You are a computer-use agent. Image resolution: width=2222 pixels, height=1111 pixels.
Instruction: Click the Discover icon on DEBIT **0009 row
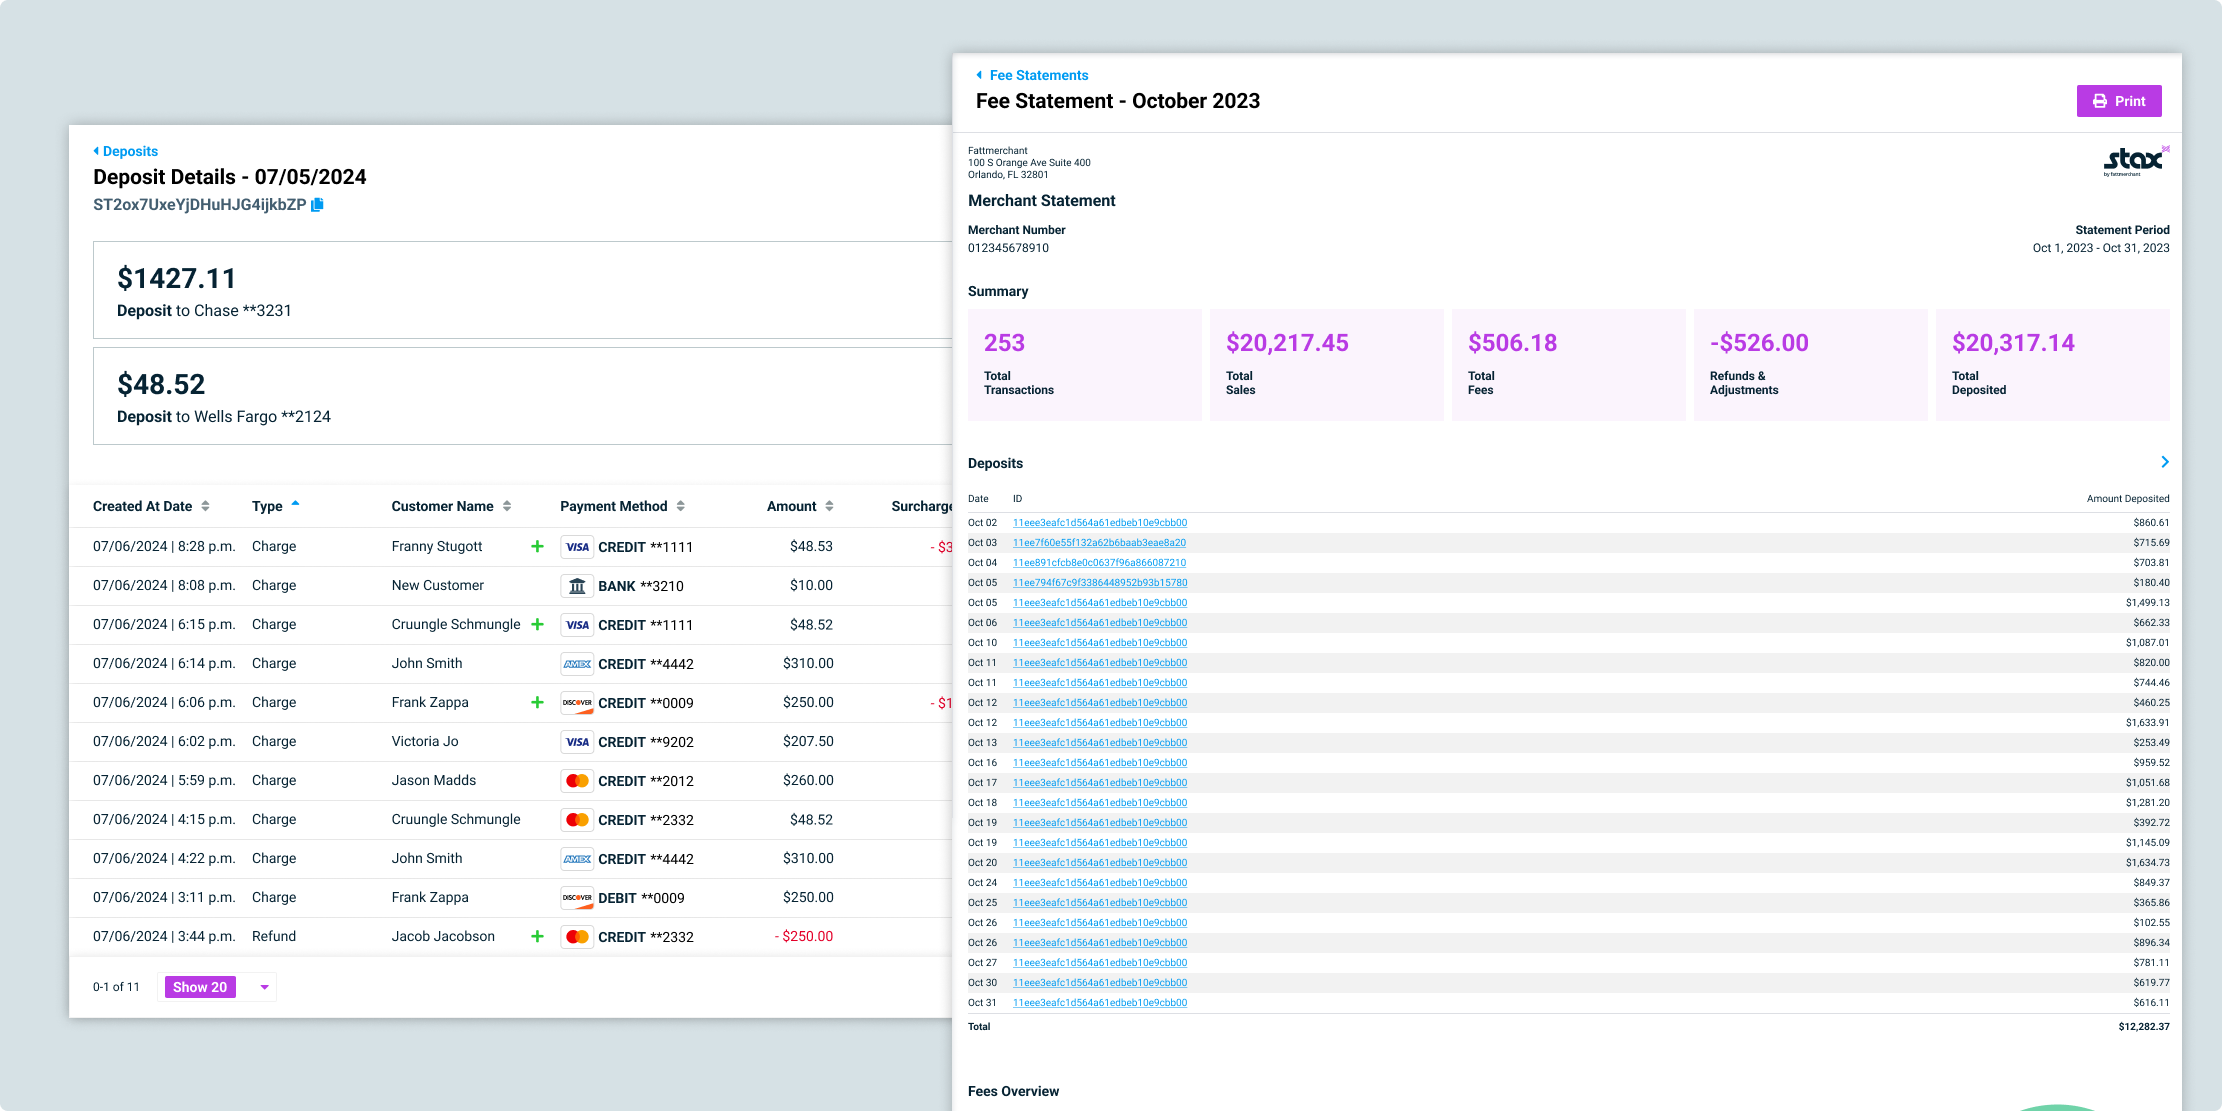[577, 898]
